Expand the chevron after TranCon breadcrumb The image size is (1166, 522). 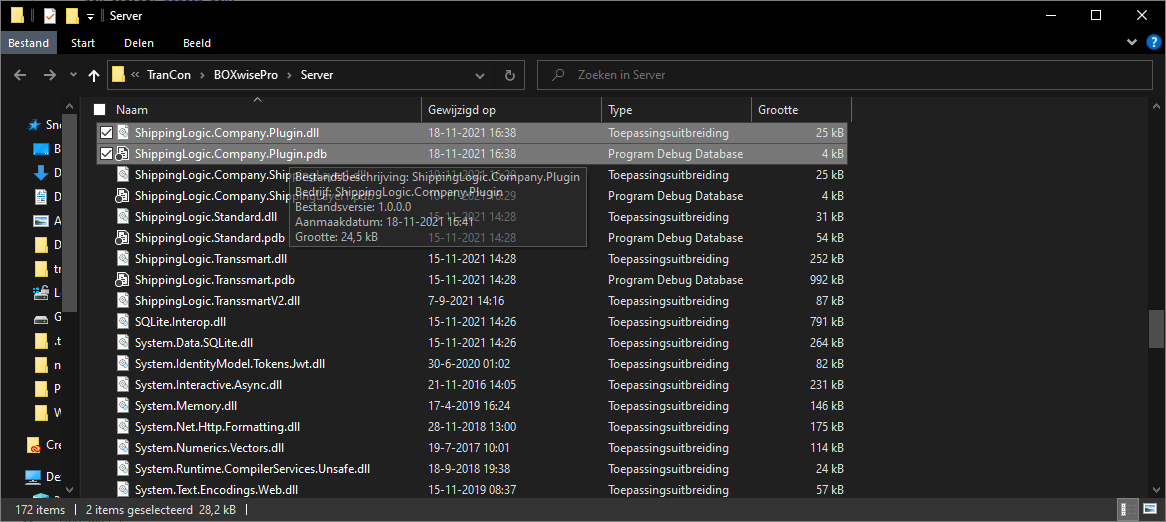click(200, 75)
